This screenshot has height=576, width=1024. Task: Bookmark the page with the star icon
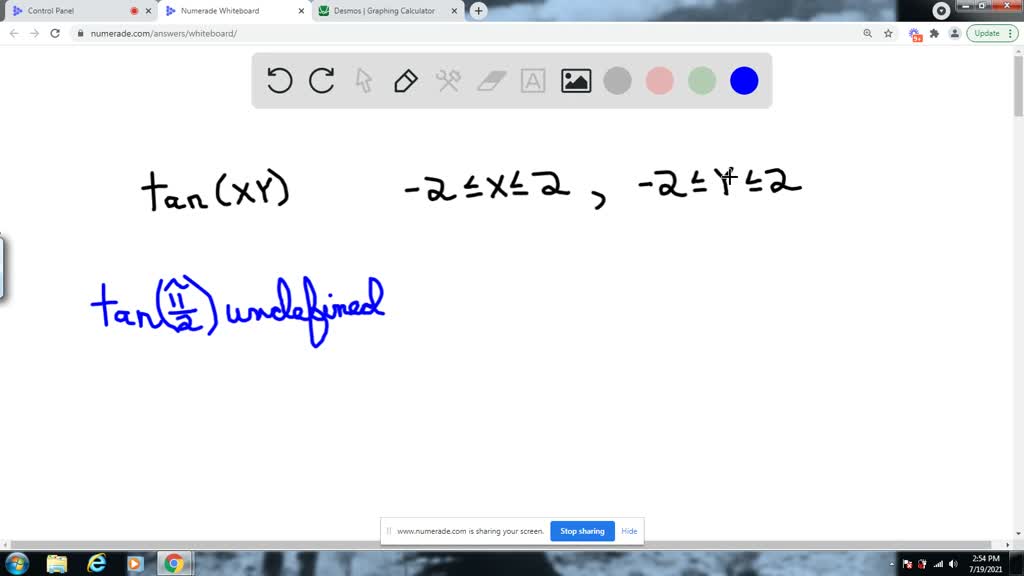coord(888,33)
